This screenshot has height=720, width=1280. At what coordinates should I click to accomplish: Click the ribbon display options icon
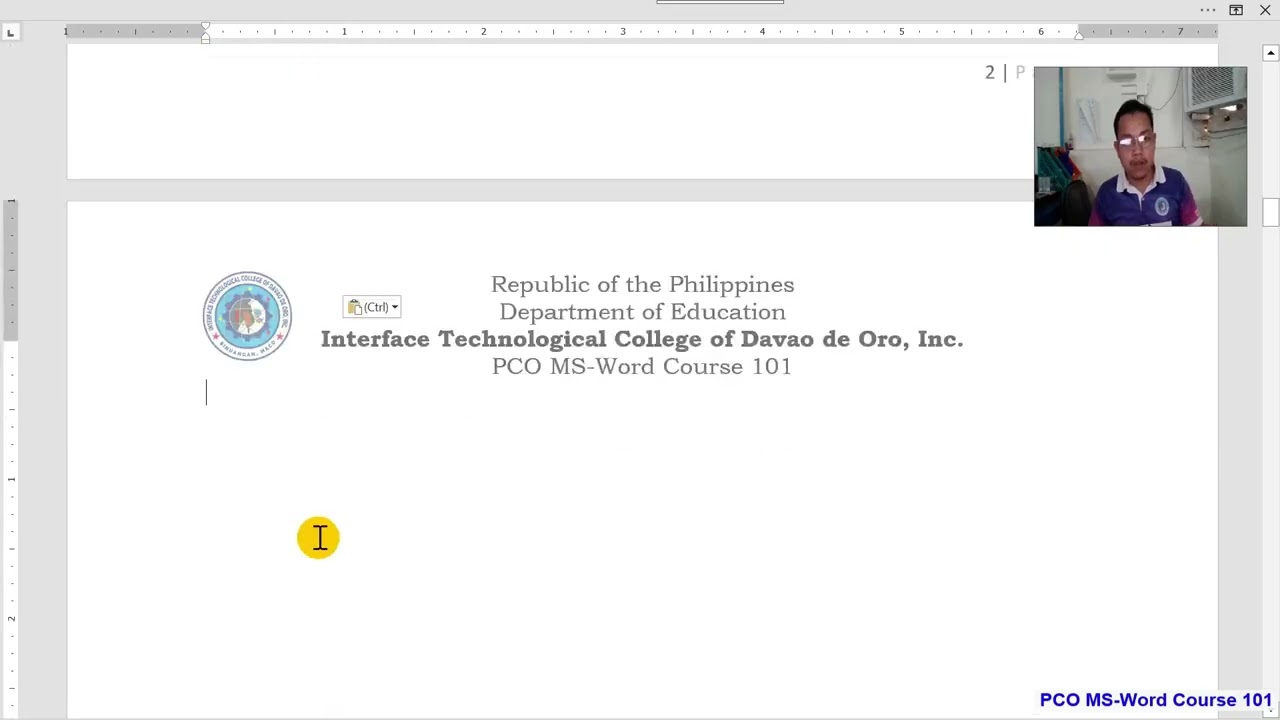coord(1236,10)
